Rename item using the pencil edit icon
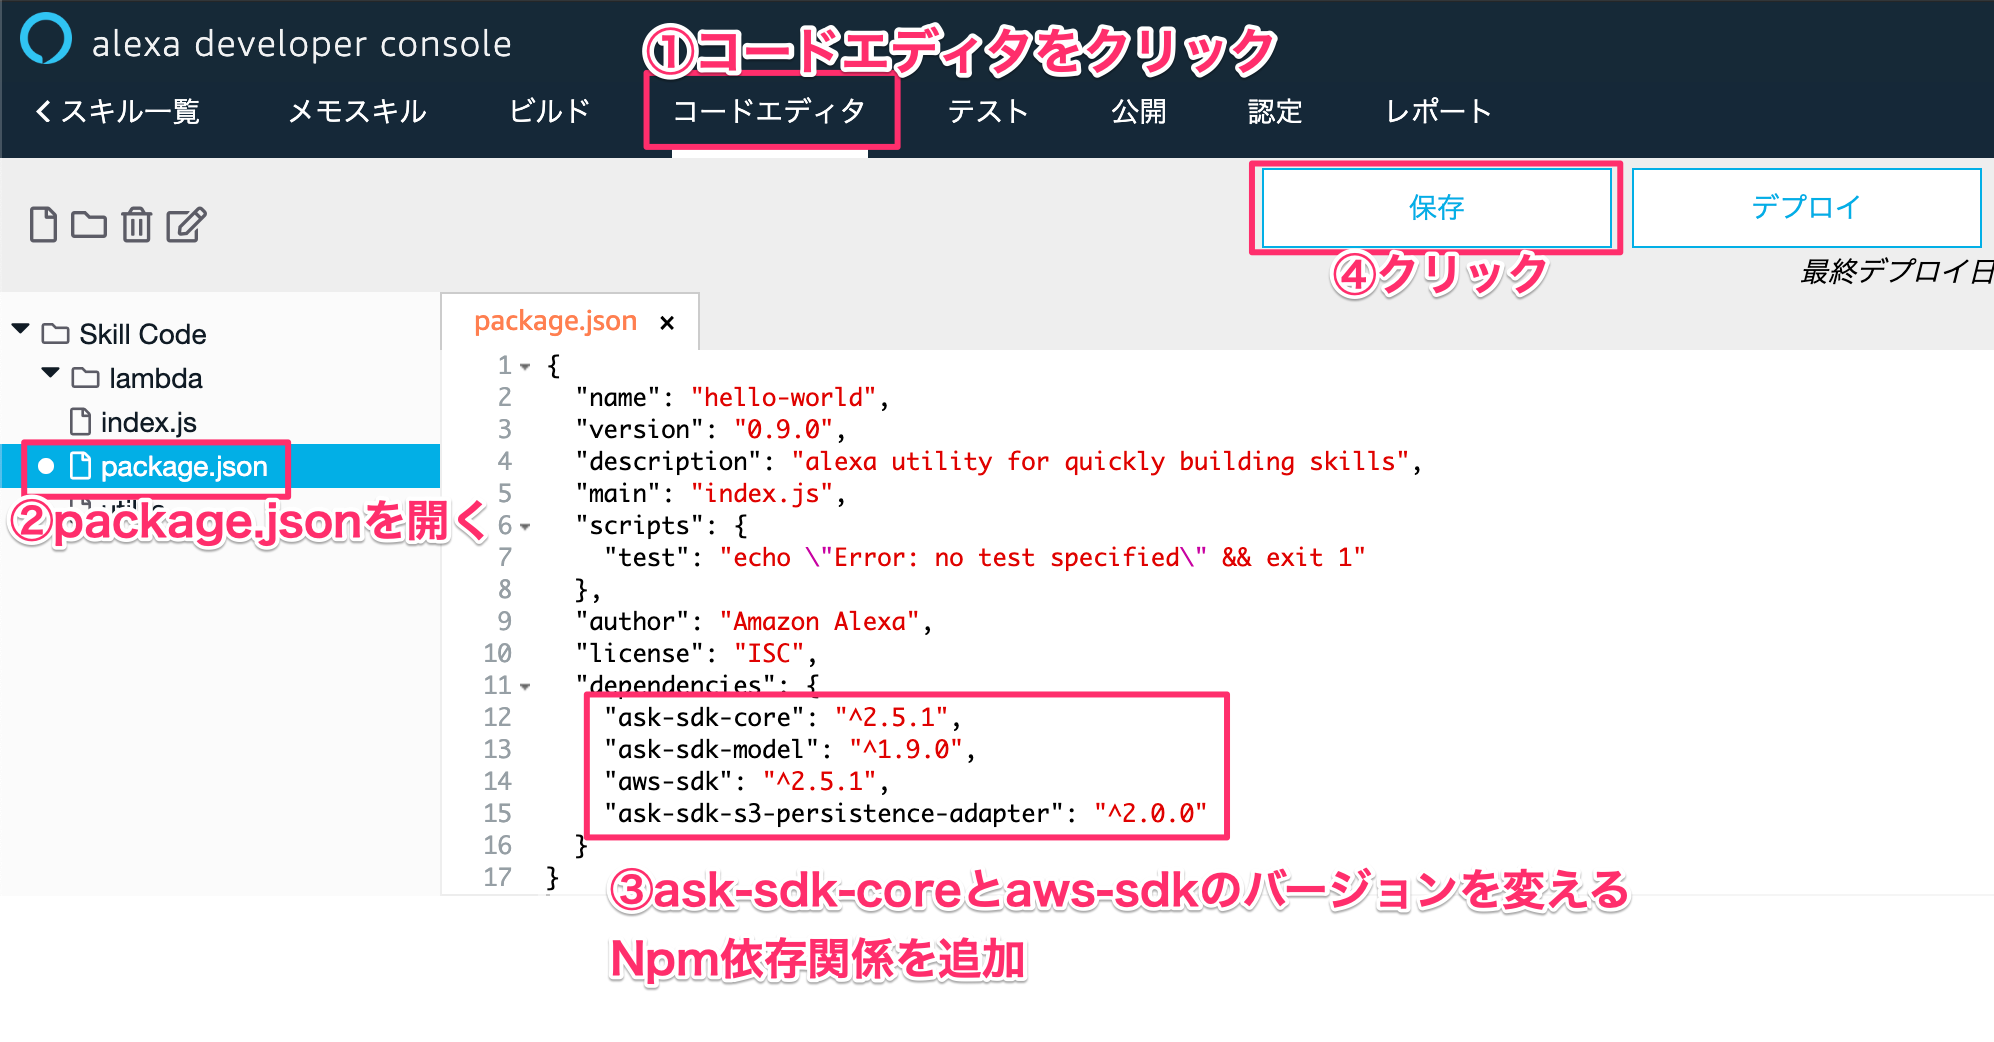The height and width of the screenshot is (1042, 1994). pos(186,225)
